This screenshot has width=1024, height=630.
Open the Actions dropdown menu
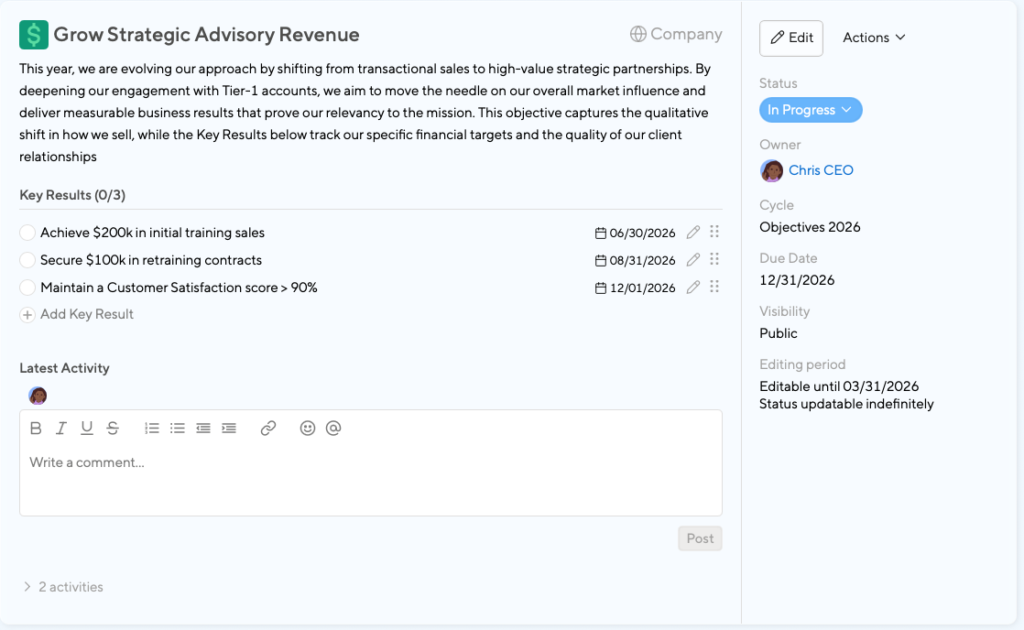(x=874, y=38)
